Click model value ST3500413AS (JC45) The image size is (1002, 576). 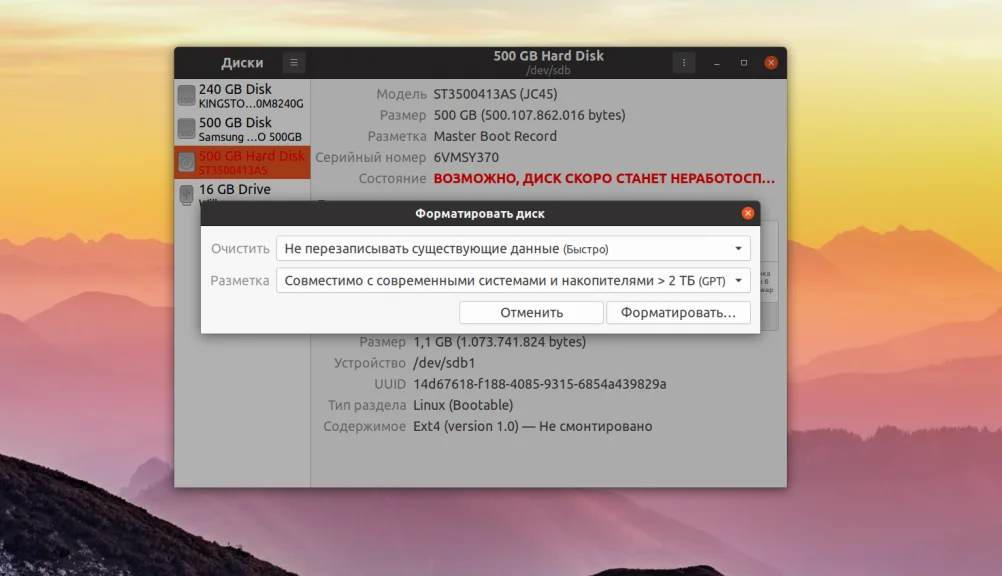pyautogui.click(x=495, y=94)
